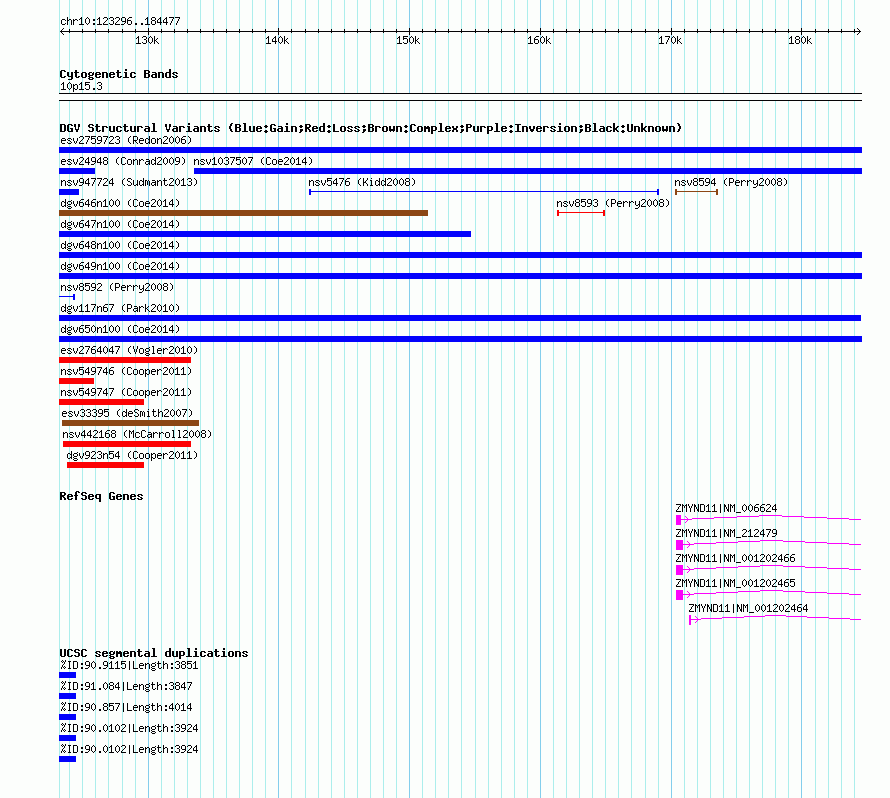890x798 pixels.
Task: Click nsv947724 (Sudmant2013) label
Action: [x=129, y=182]
